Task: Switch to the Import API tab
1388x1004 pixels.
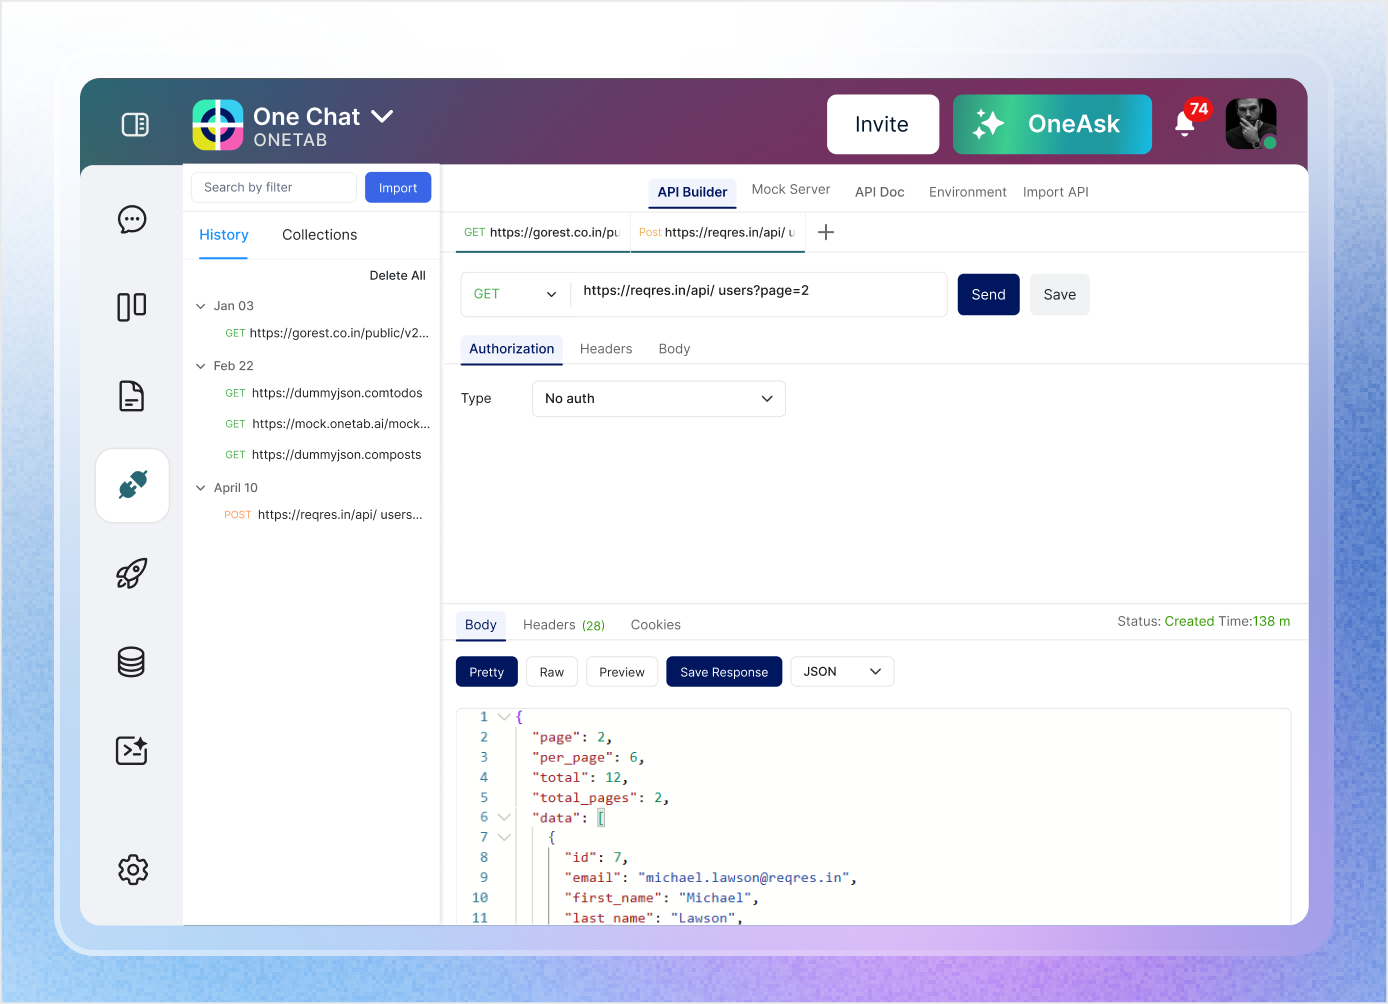Action: [1056, 192]
